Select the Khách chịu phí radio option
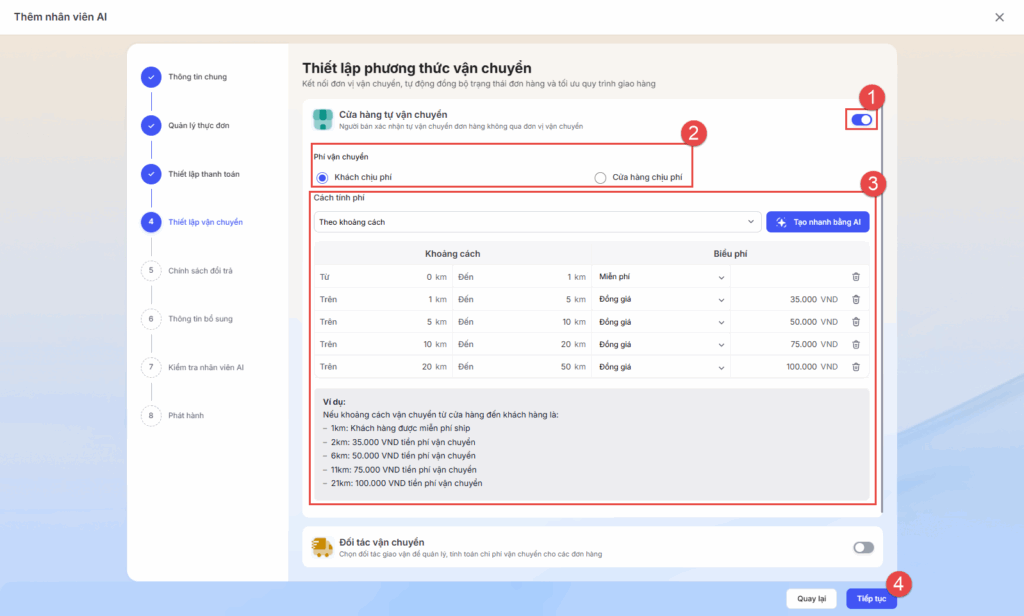 [322, 178]
